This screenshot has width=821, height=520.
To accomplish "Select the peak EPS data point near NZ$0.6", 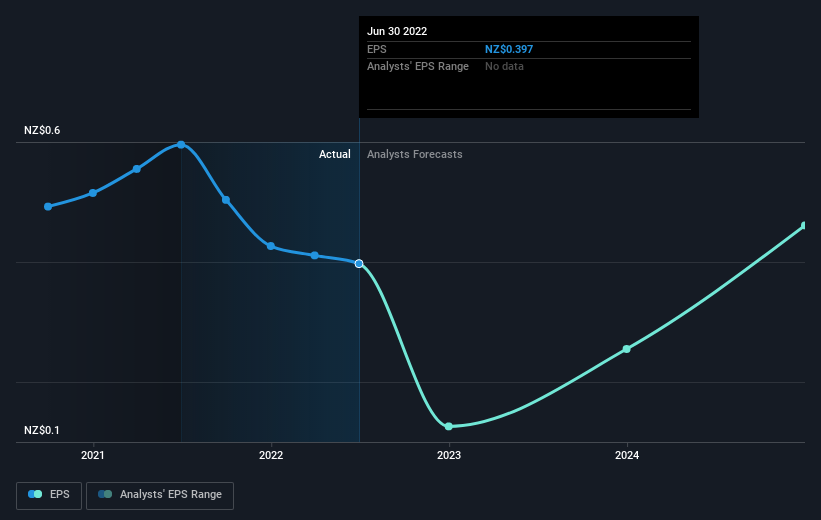I will pyautogui.click(x=181, y=145).
